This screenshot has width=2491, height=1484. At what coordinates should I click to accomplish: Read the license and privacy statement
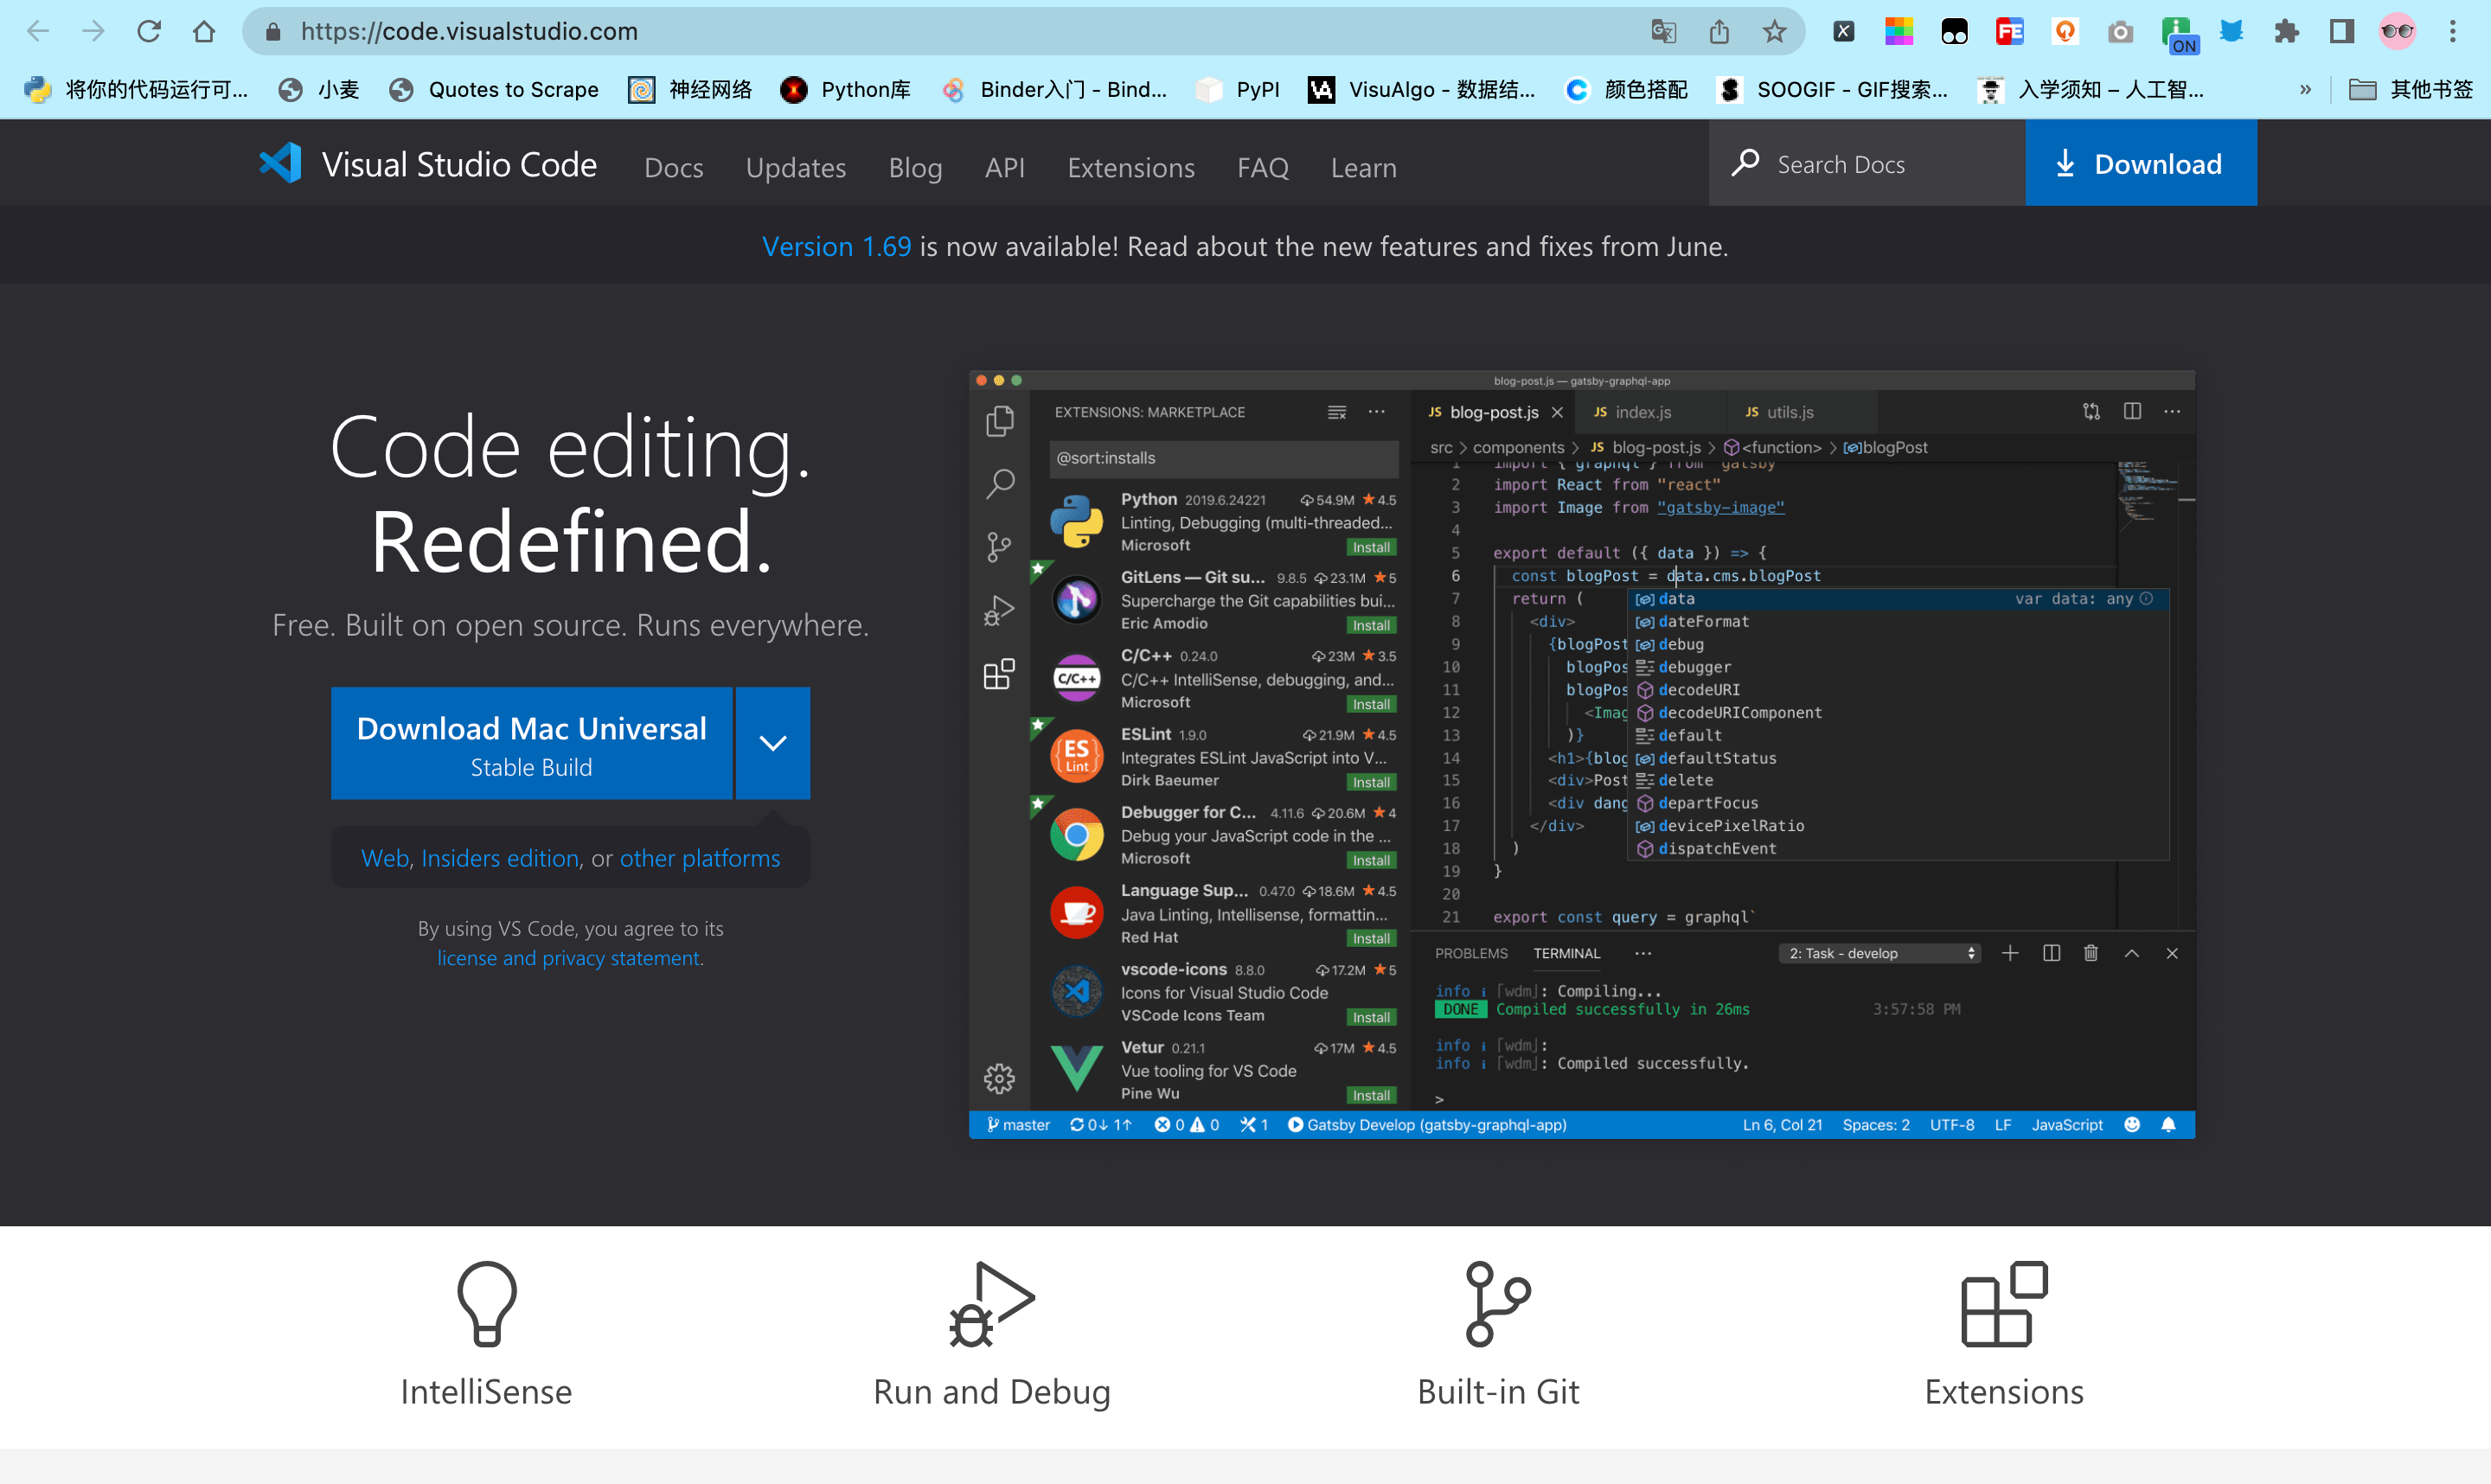pyautogui.click(x=569, y=958)
